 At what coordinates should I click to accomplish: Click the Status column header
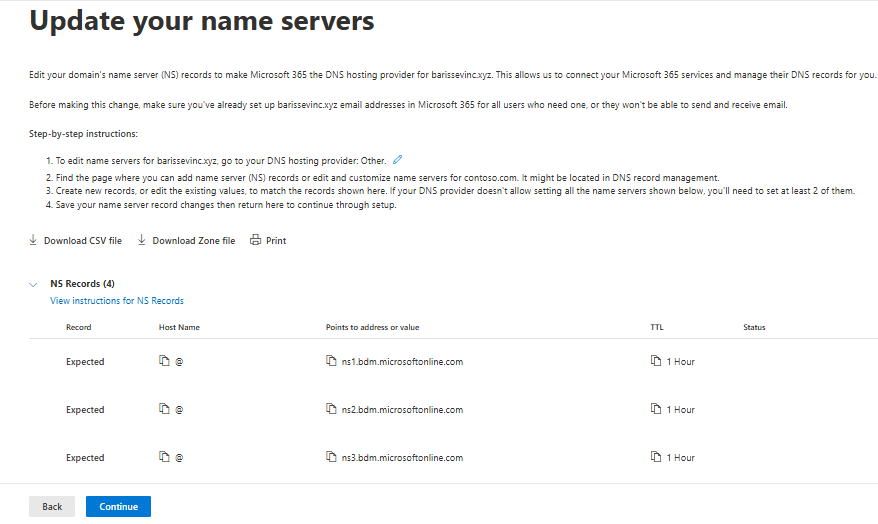(754, 327)
